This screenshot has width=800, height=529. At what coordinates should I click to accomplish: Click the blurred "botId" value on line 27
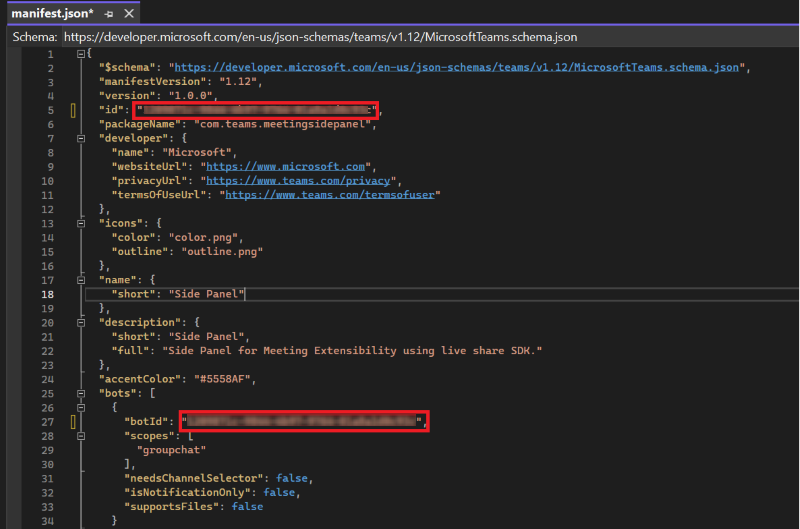303,421
